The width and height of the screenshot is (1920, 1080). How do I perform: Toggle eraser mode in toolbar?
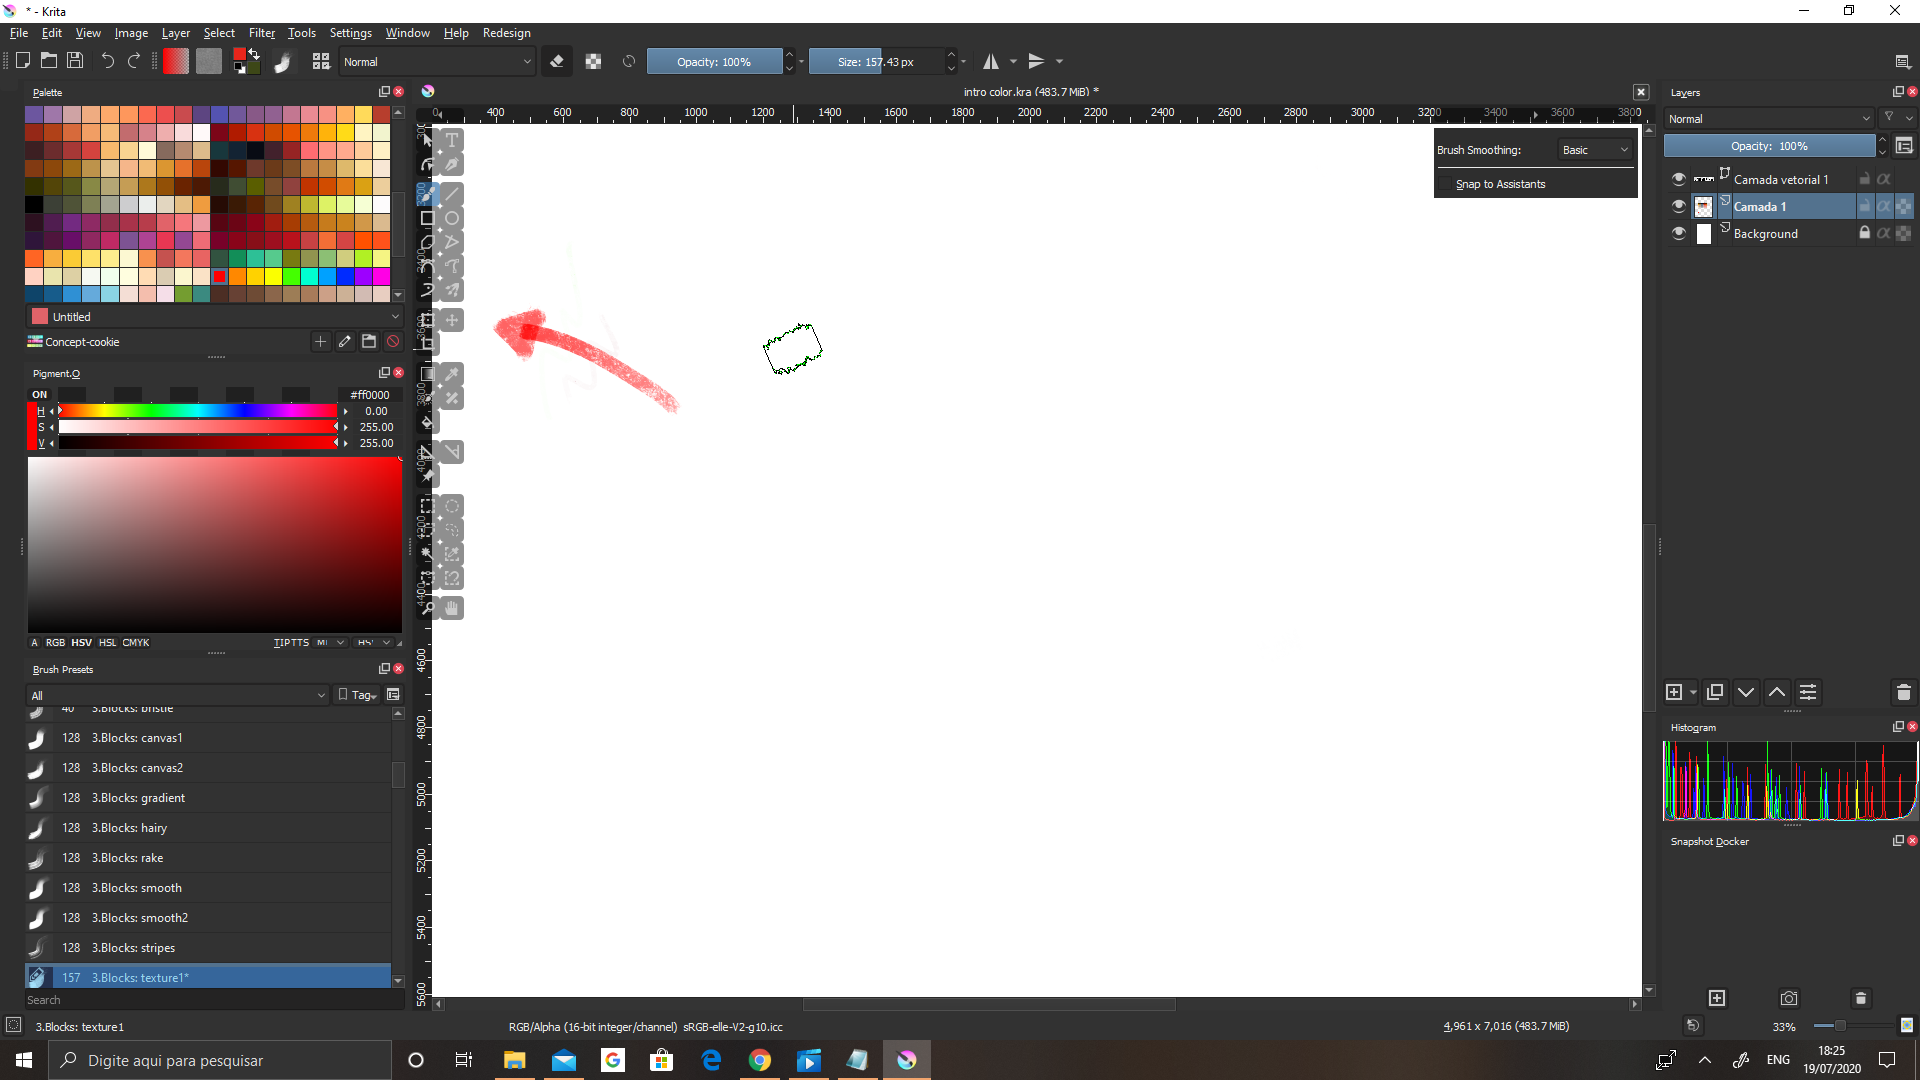point(557,62)
